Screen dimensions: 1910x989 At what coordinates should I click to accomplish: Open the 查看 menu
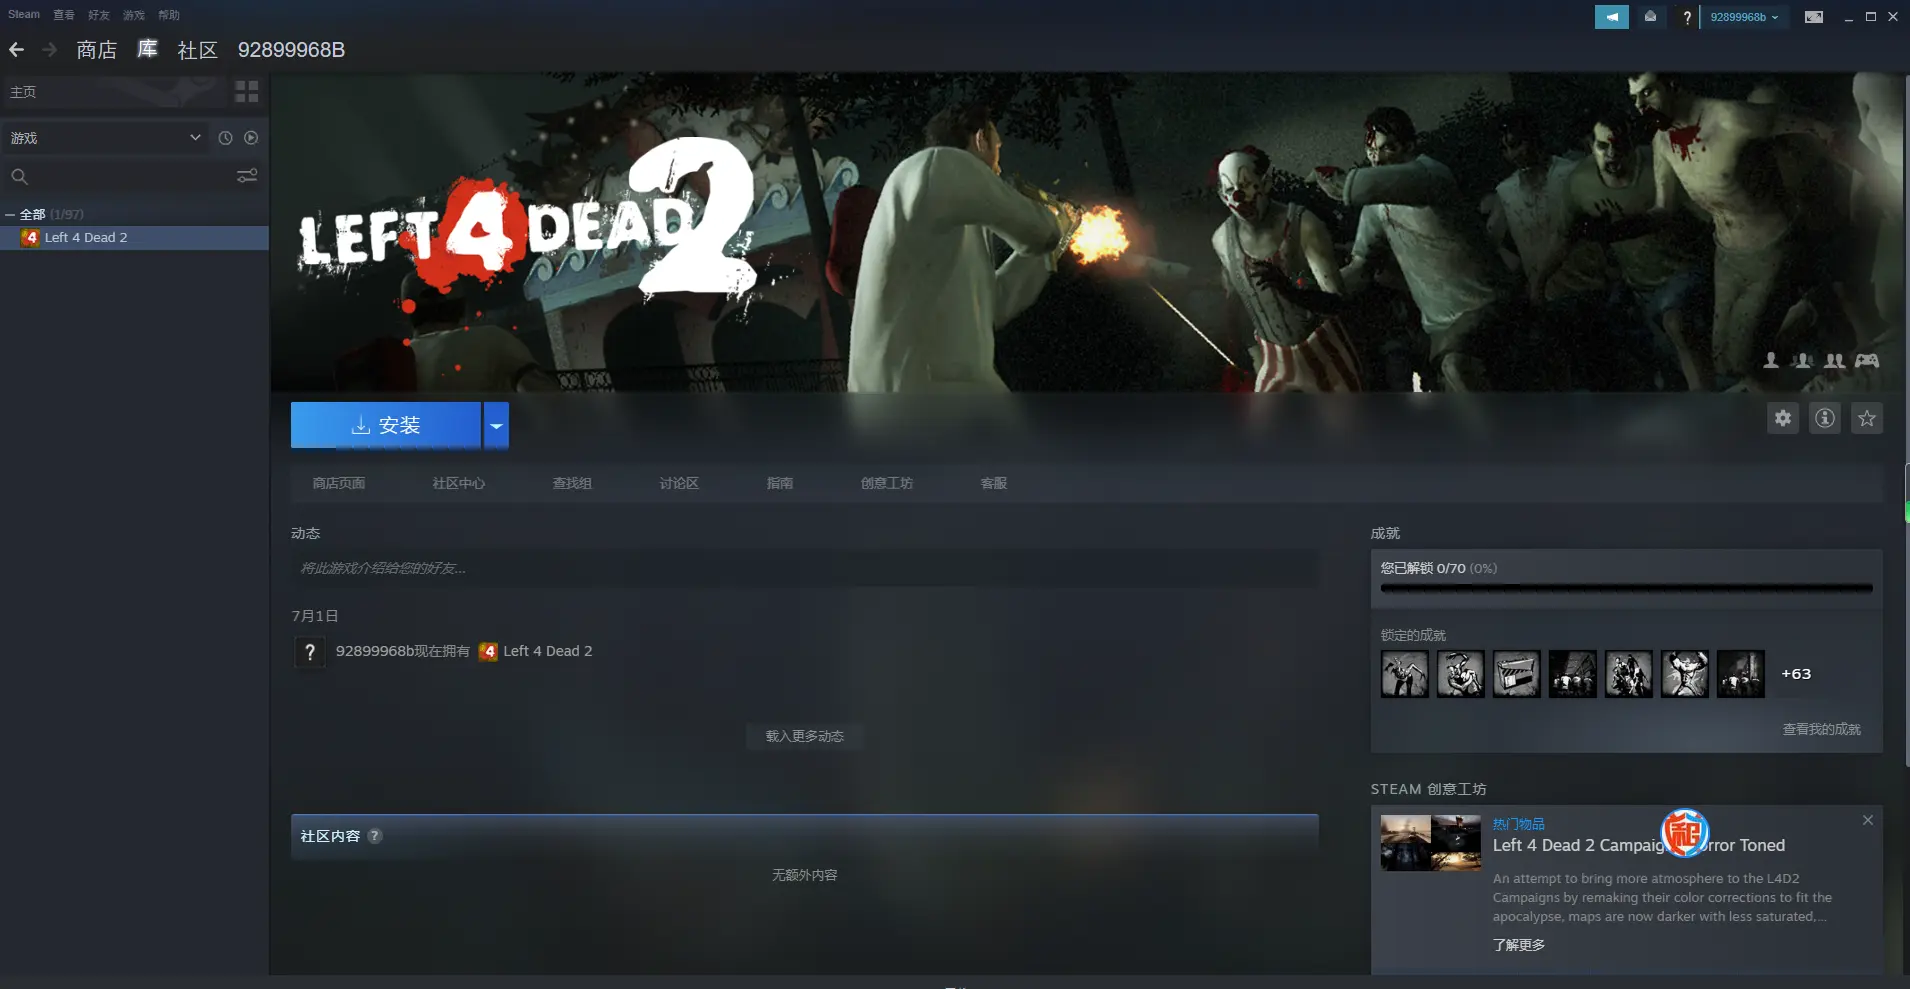click(x=64, y=15)
